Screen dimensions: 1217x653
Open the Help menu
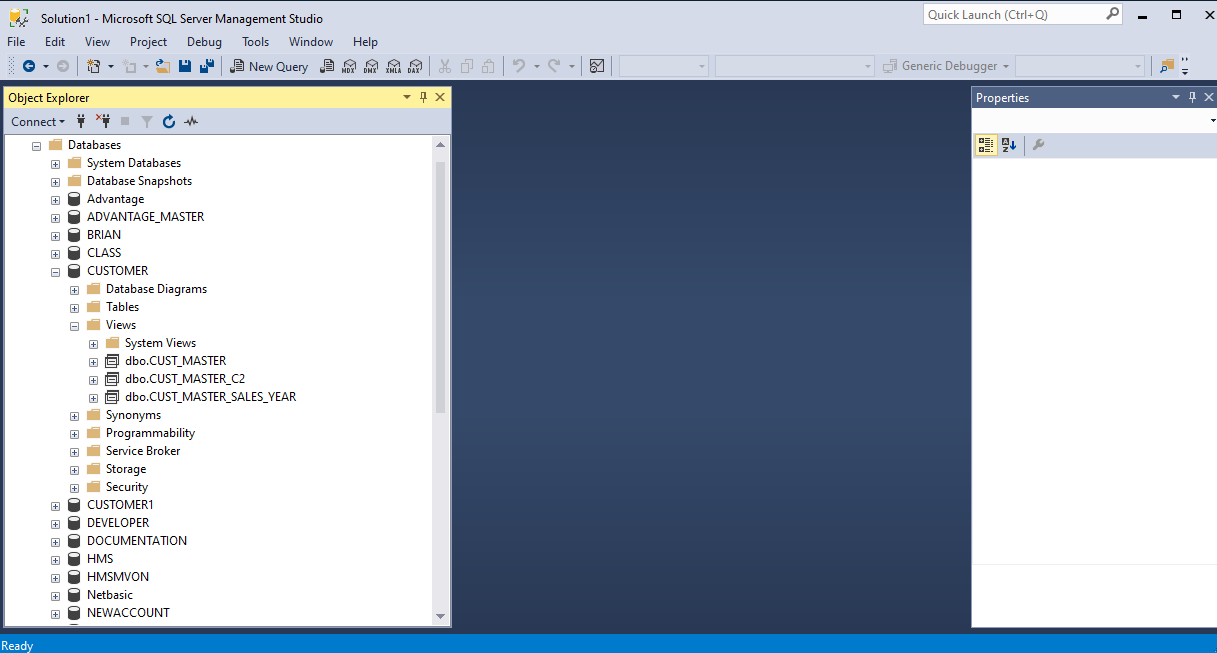366,42
